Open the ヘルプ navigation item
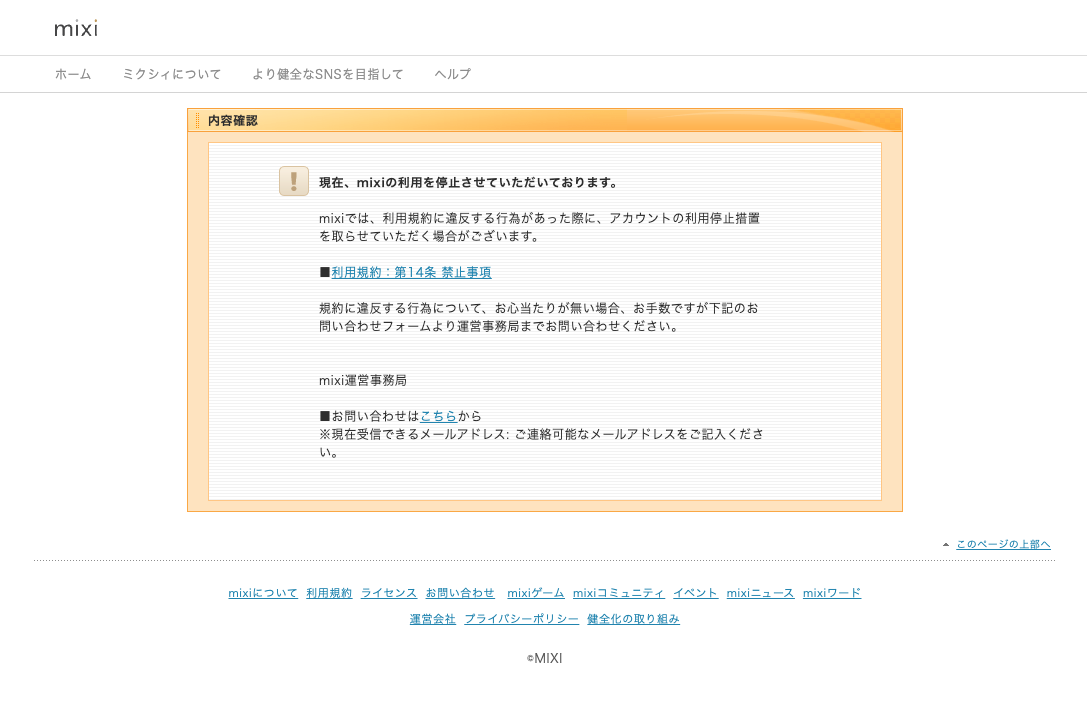 tap(452, 74)
